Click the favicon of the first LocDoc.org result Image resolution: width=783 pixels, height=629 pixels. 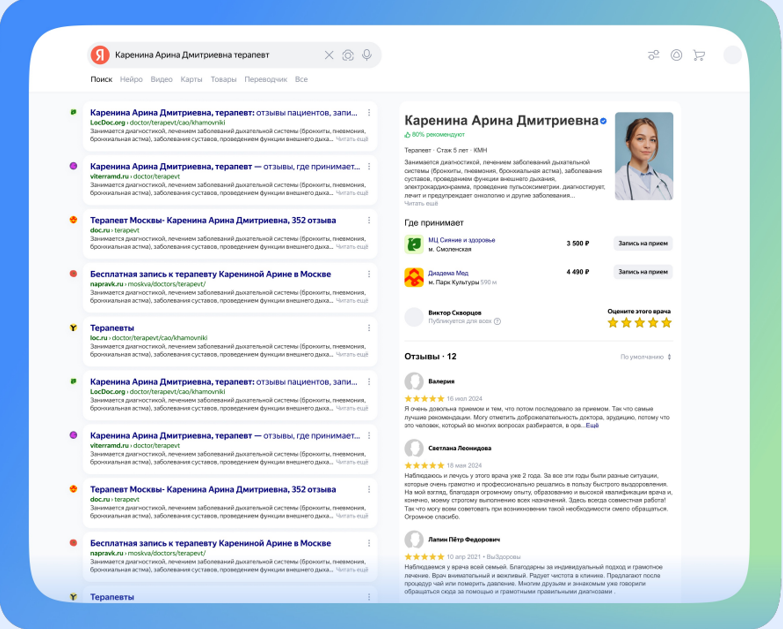click(73, 112)
